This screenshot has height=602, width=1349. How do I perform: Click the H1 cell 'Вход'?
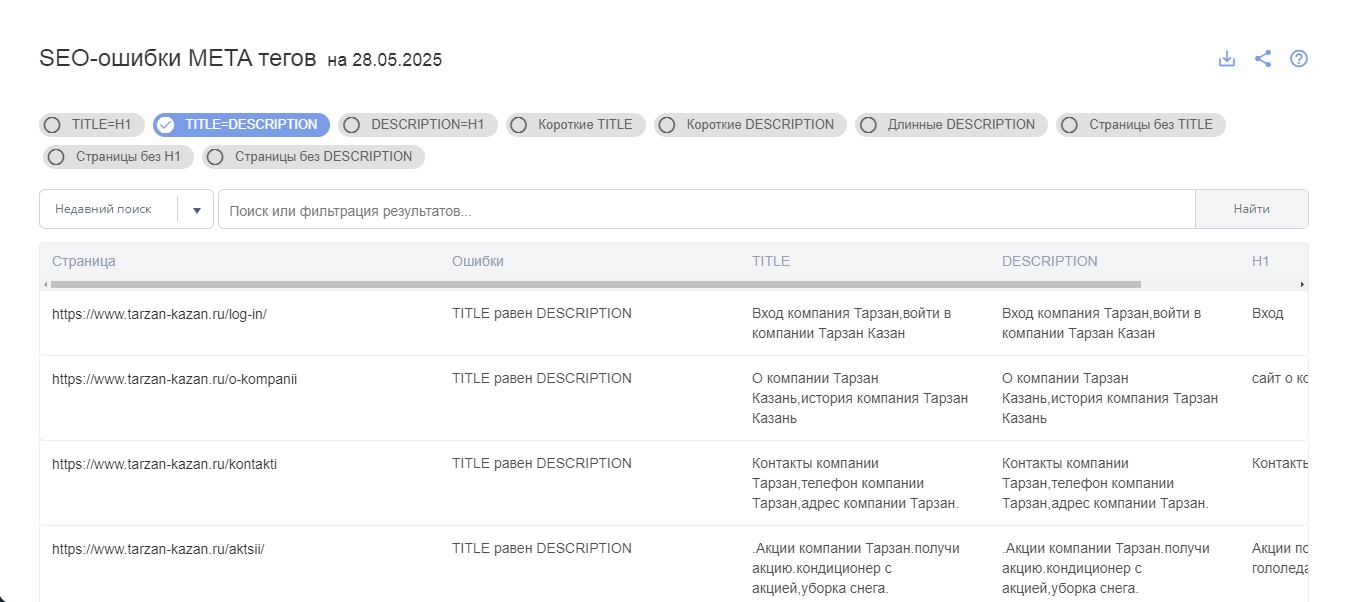click(1267, 313)
